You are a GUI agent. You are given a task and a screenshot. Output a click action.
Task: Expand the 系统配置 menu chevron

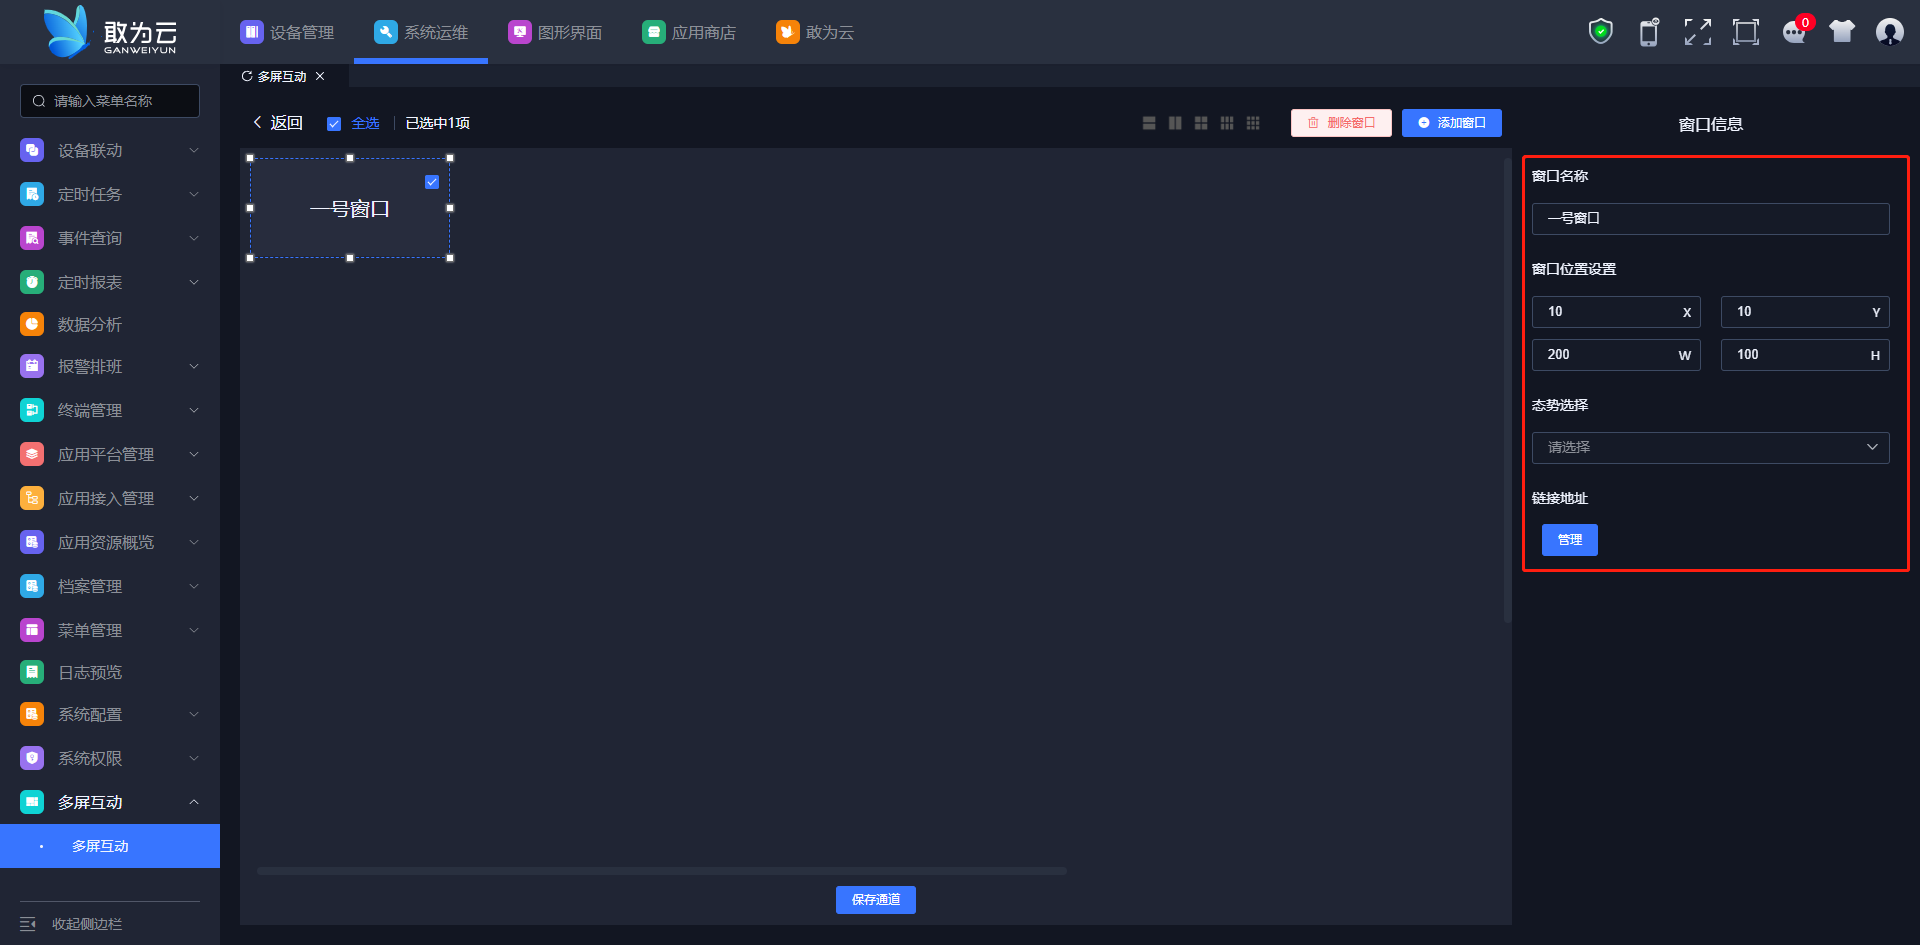click(x=194, y=714)
